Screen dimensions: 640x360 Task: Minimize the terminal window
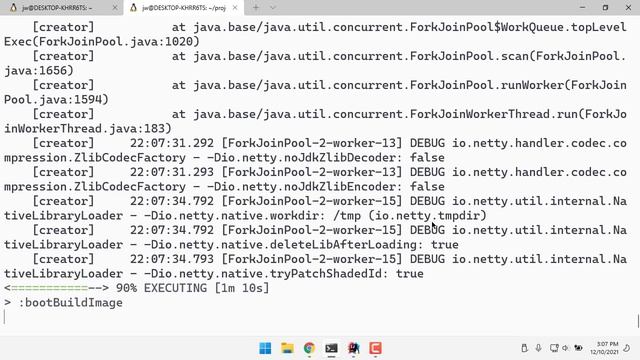click(582, 7)
